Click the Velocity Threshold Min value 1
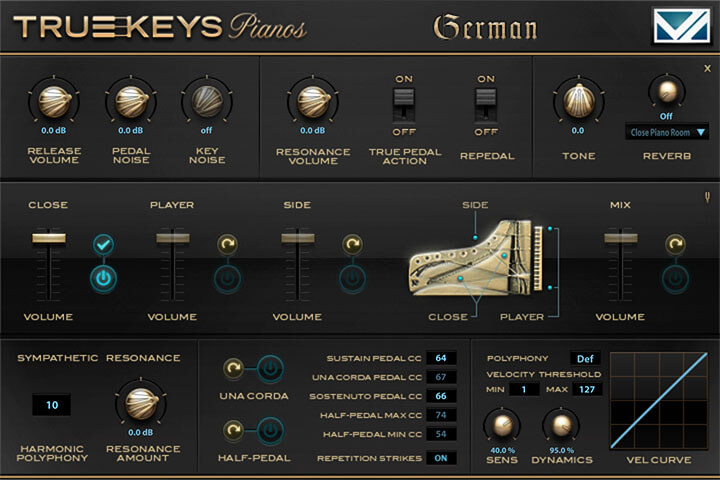 pyautogui.click(x=523, y=390)
